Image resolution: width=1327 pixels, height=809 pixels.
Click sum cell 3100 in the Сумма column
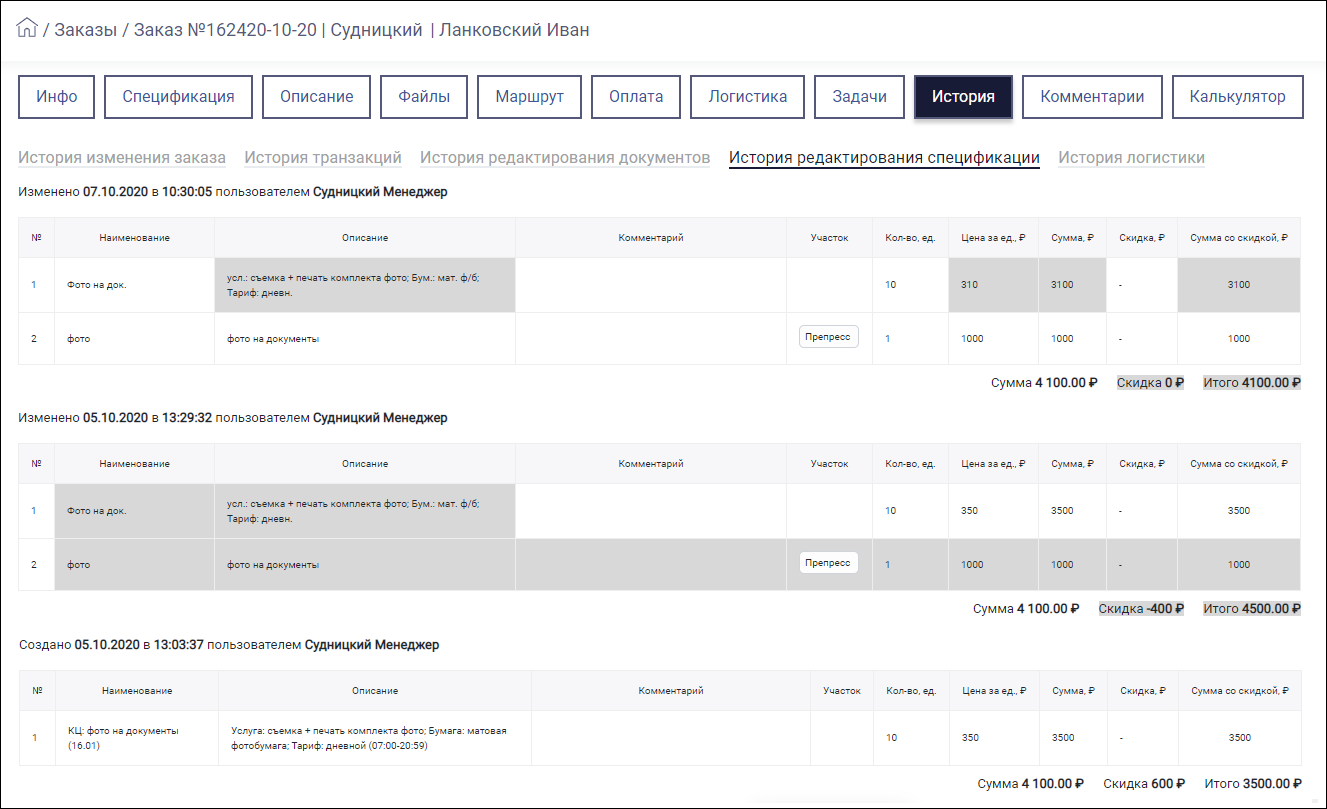(x=1072, y=285)
